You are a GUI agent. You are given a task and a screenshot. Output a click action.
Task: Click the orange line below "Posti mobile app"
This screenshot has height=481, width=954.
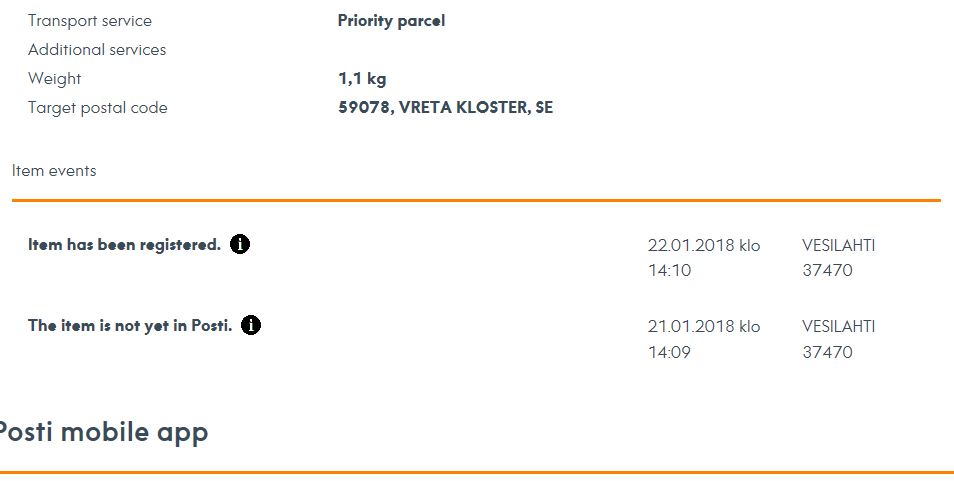tap(476, 472)
